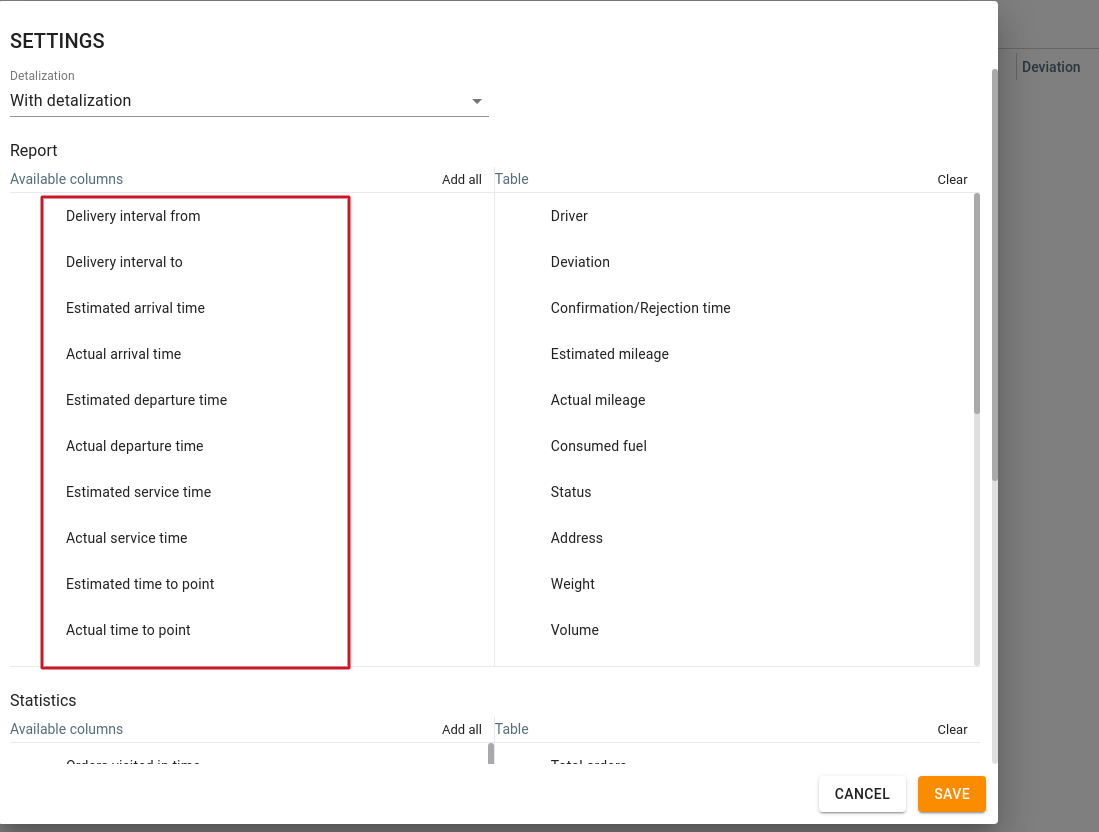Click Consumed fuel in the Table list

598,446
